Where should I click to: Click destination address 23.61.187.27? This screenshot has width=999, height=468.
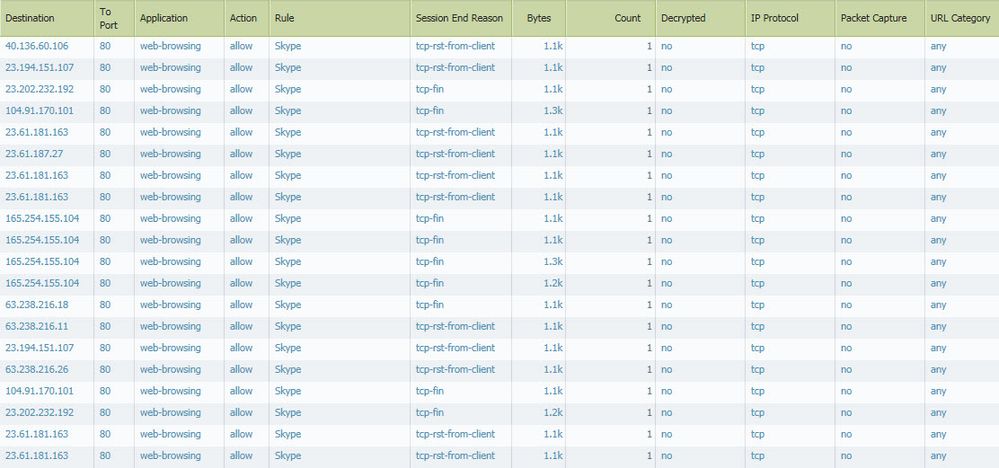(34, 154)
